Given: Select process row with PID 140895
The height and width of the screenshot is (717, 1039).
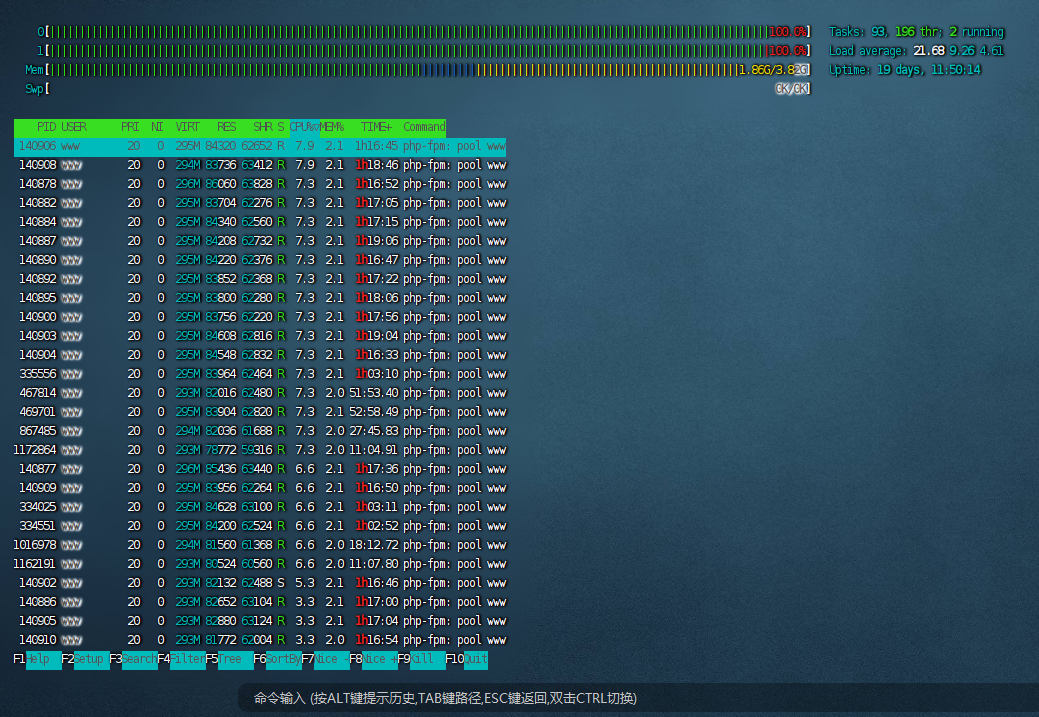Looking at the screenshot, I should [x=260, y=298].
